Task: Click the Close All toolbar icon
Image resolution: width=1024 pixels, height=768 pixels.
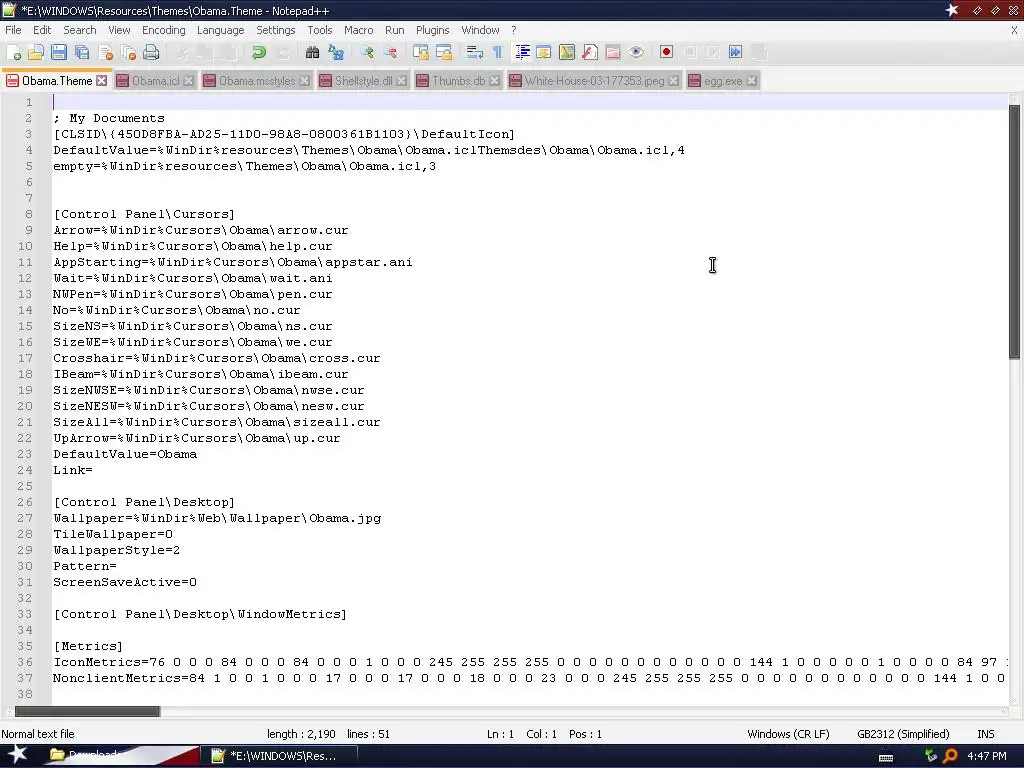Action: [128, 53]
